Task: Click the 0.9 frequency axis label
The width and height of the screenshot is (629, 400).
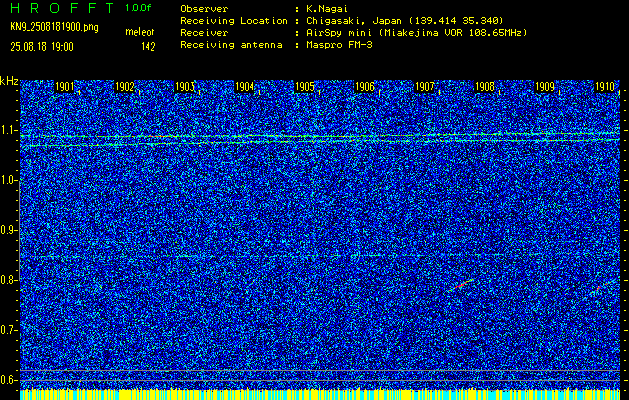Action: coord(9,230)
